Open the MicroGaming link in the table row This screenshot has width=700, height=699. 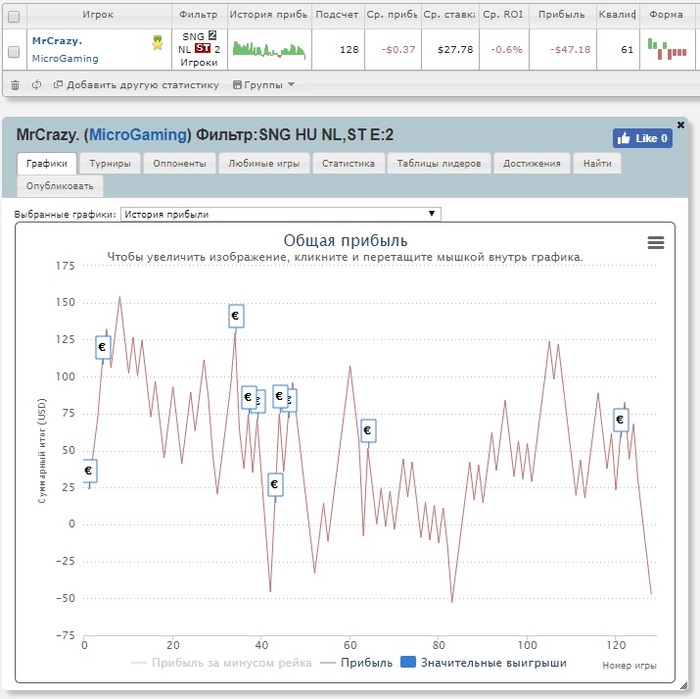[x=65, y=58]
